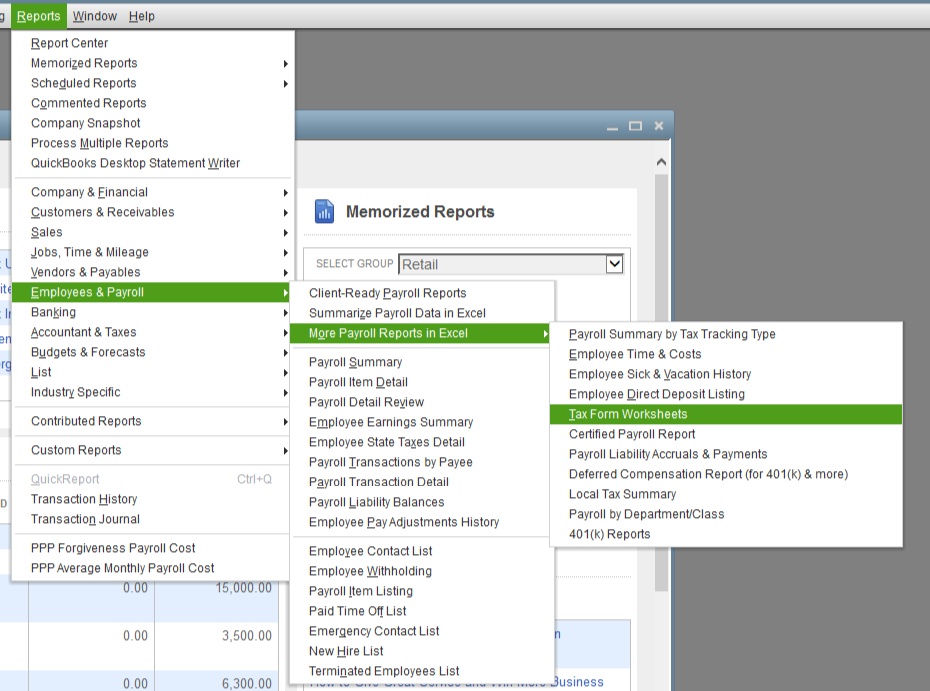930x691 pixels.
Task: Choose Commented Reports
Action: pos(152,103)
